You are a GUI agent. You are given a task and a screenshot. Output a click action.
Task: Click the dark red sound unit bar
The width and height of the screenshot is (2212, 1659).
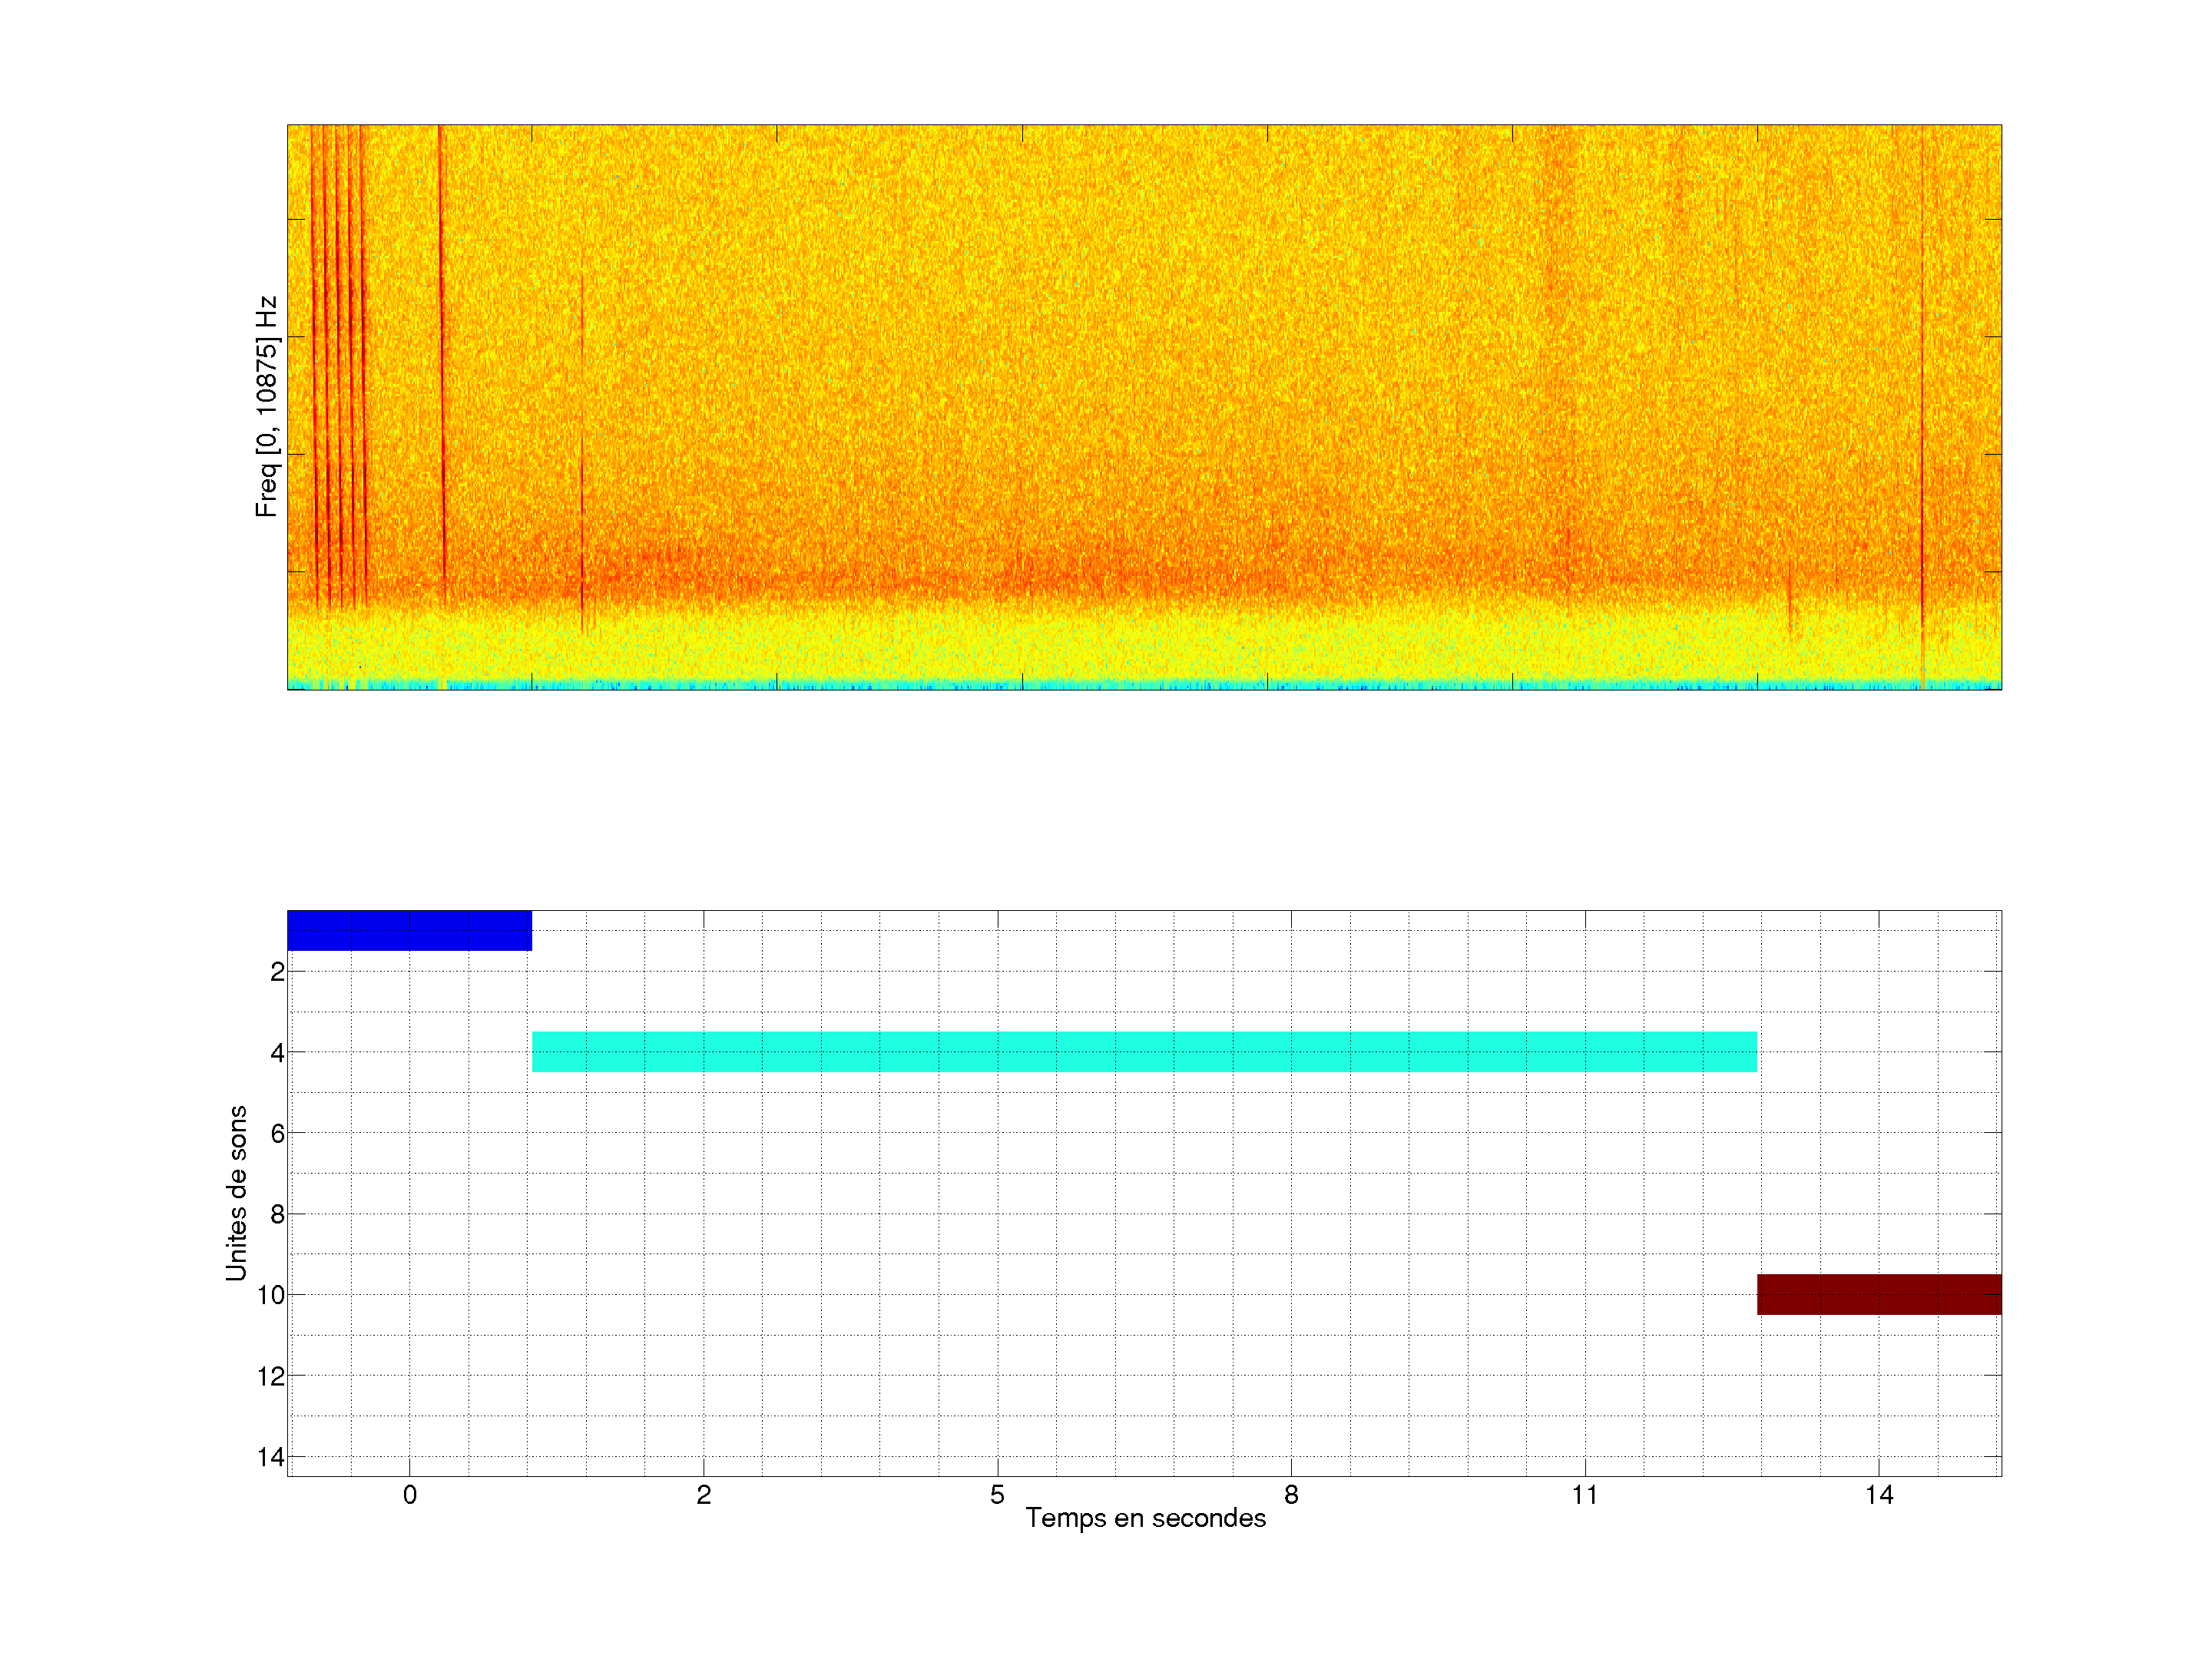(1878, 1294)
